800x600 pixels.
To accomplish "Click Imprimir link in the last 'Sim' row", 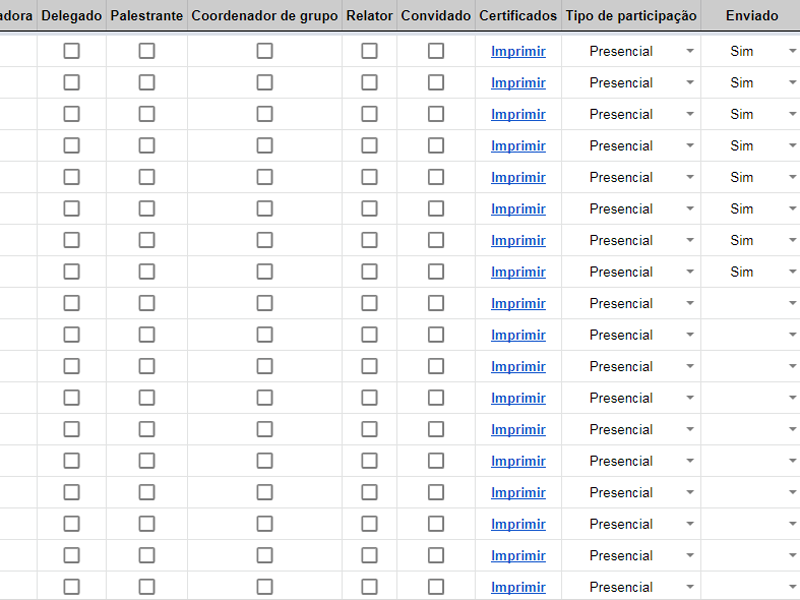I will point(518,272).
